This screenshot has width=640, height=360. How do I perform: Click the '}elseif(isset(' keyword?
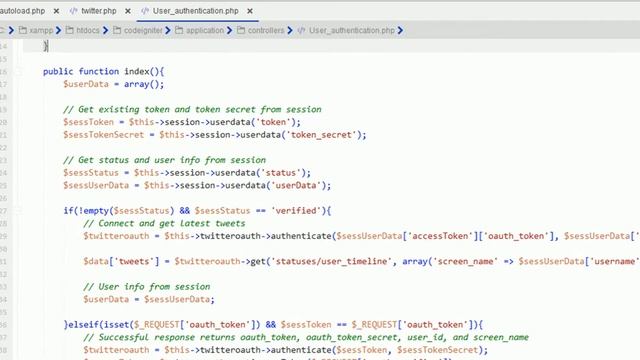coord(99,324)
